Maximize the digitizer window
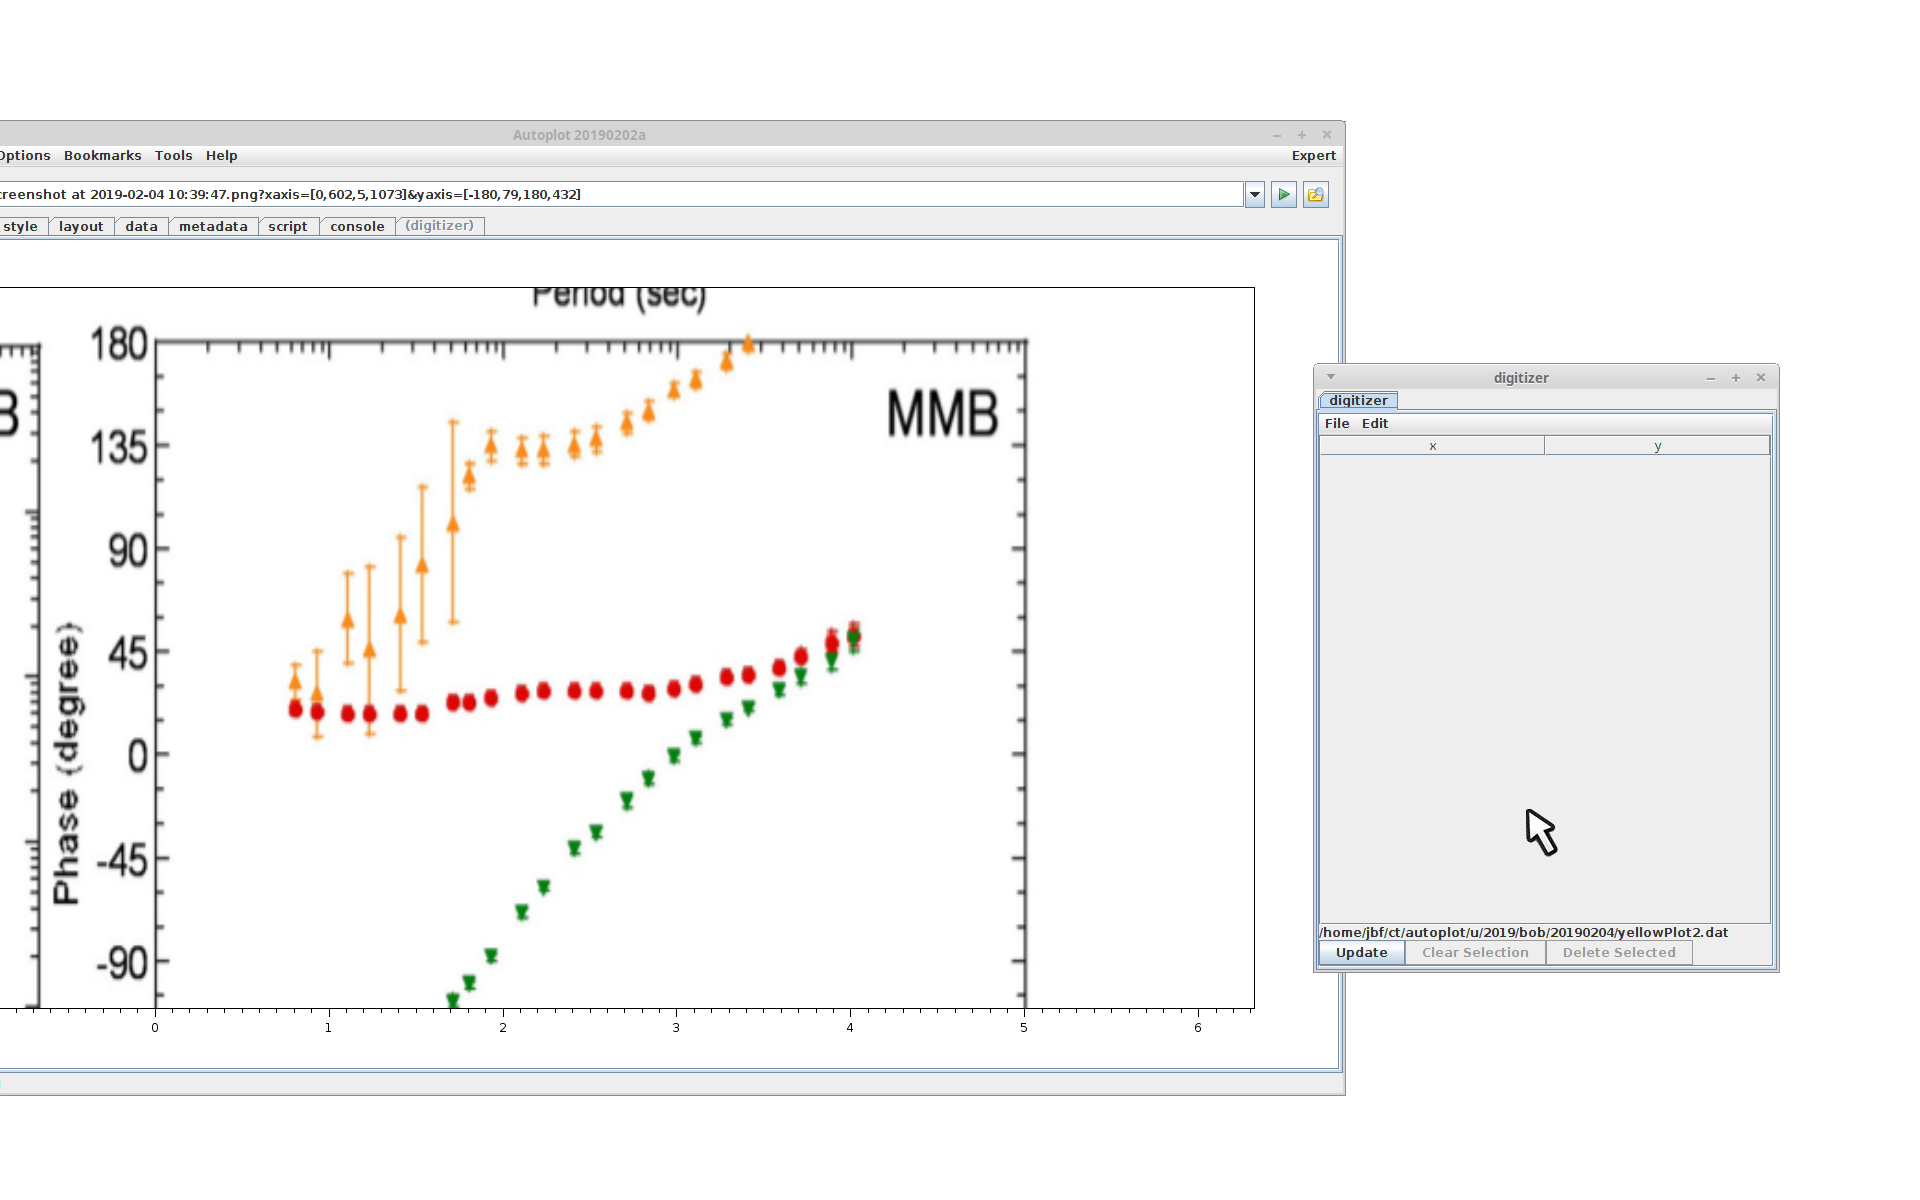This screenshot has height=1200, width=1920. pos(1736,378)
